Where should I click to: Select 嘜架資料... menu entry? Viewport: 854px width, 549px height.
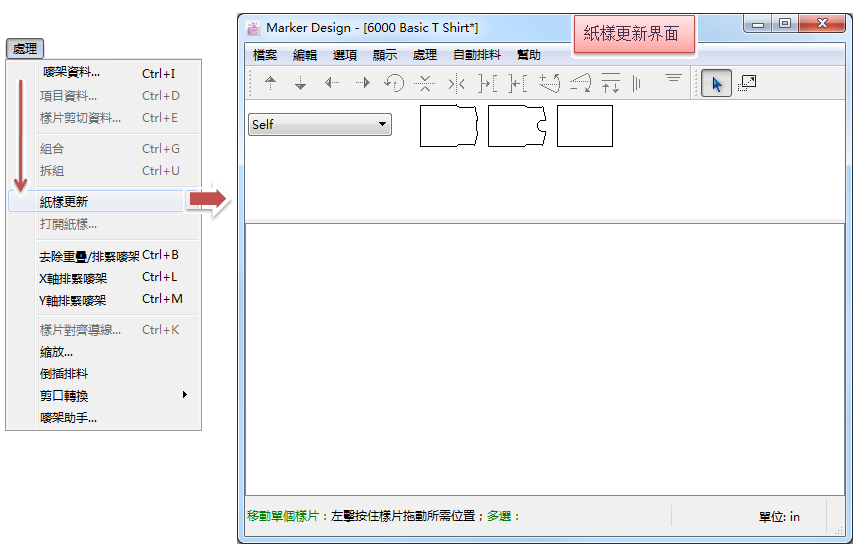tap(70, 73)
